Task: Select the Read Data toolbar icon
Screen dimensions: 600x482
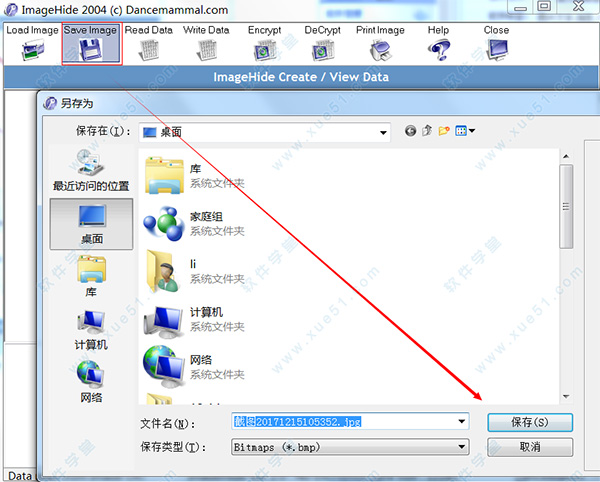Action: click(x=148, y=50)
